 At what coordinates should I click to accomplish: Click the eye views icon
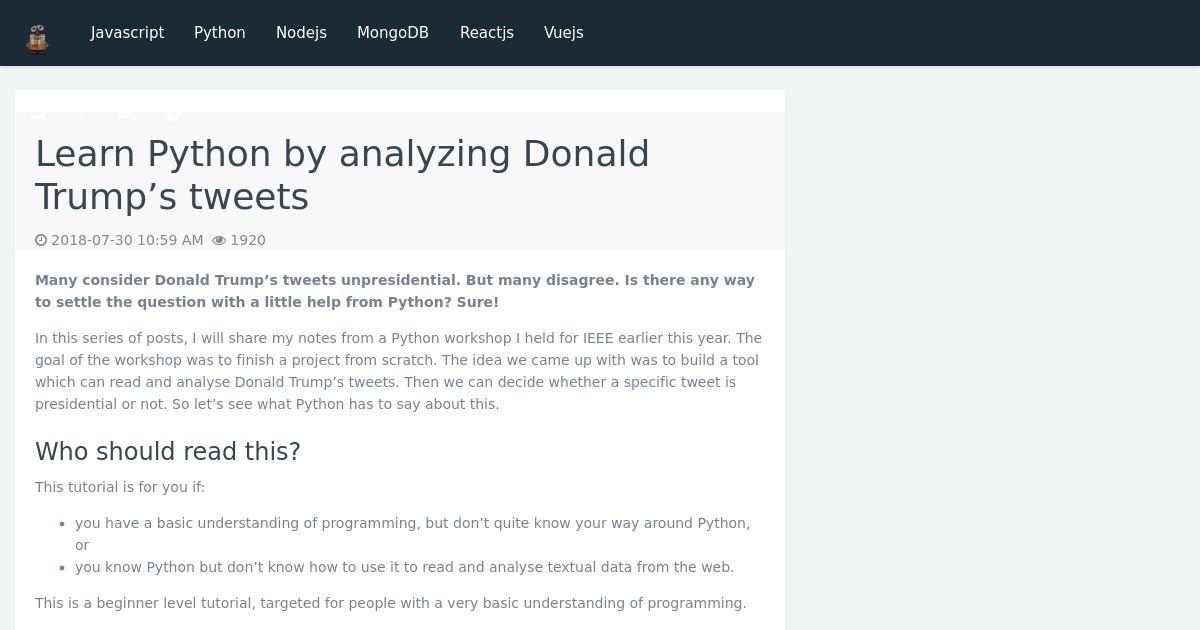(x=219, y=240)
